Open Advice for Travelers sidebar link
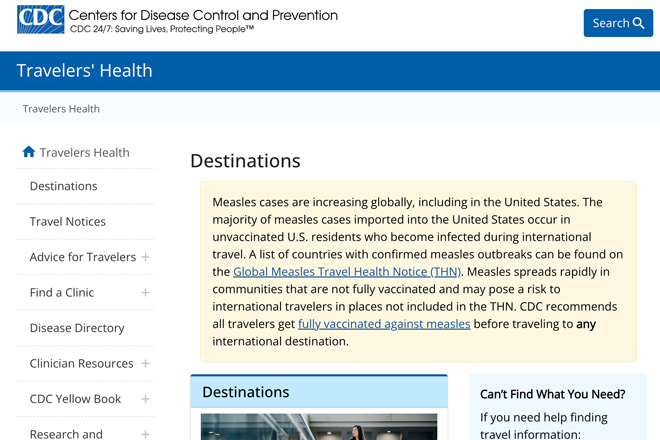 coord(83,257)
